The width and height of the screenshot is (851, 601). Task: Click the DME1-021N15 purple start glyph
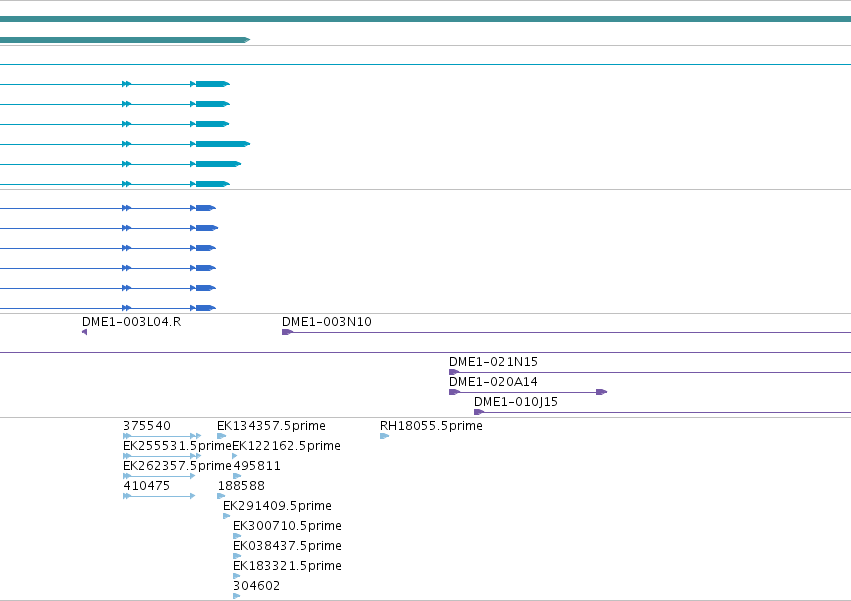pos(454,372)
